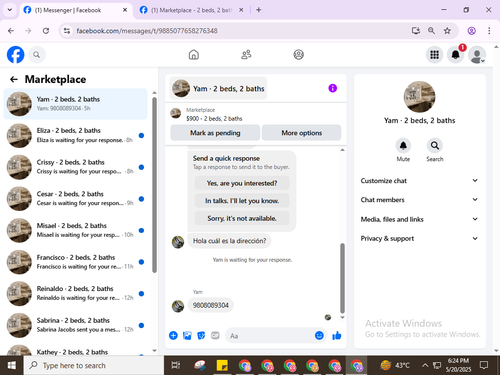Click the More options button
The height and width of the screenshot is (375, 500).
301,133
